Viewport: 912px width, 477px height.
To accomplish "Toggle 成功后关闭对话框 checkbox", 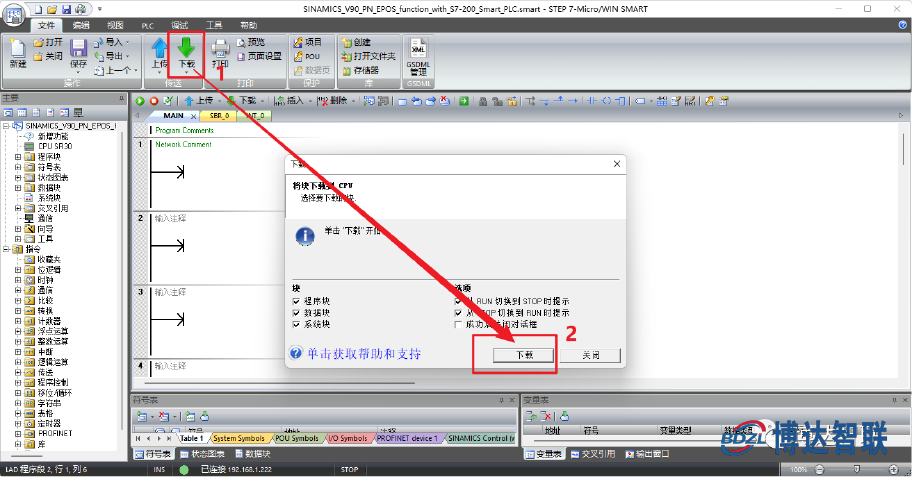I will click(458, 324).
